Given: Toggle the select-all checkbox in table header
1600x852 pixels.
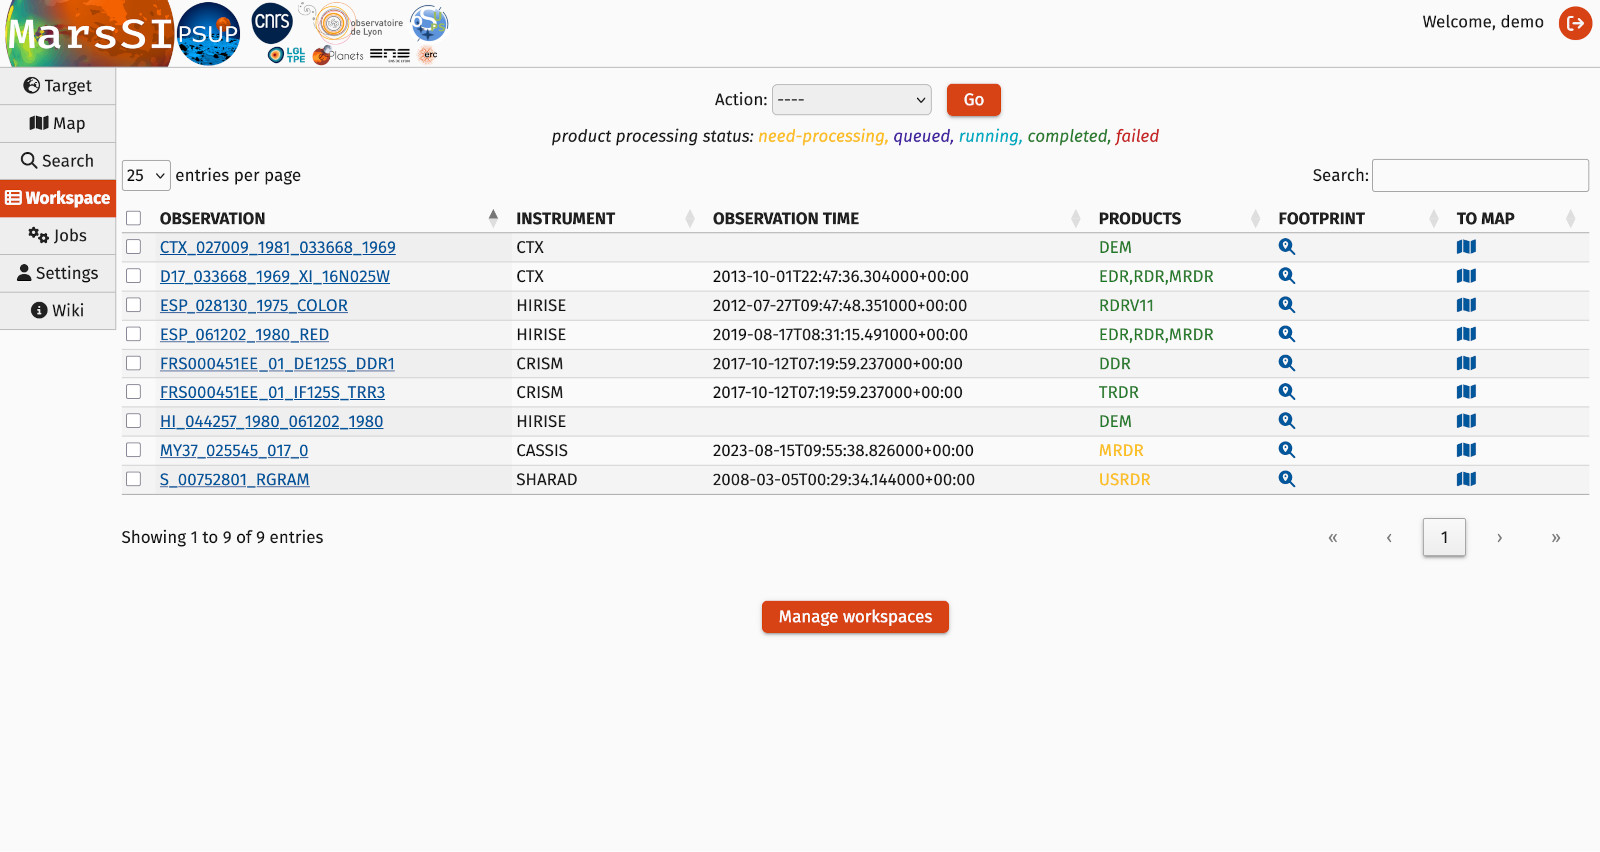Looking at the screenshot, I should (x=134, y=218).
